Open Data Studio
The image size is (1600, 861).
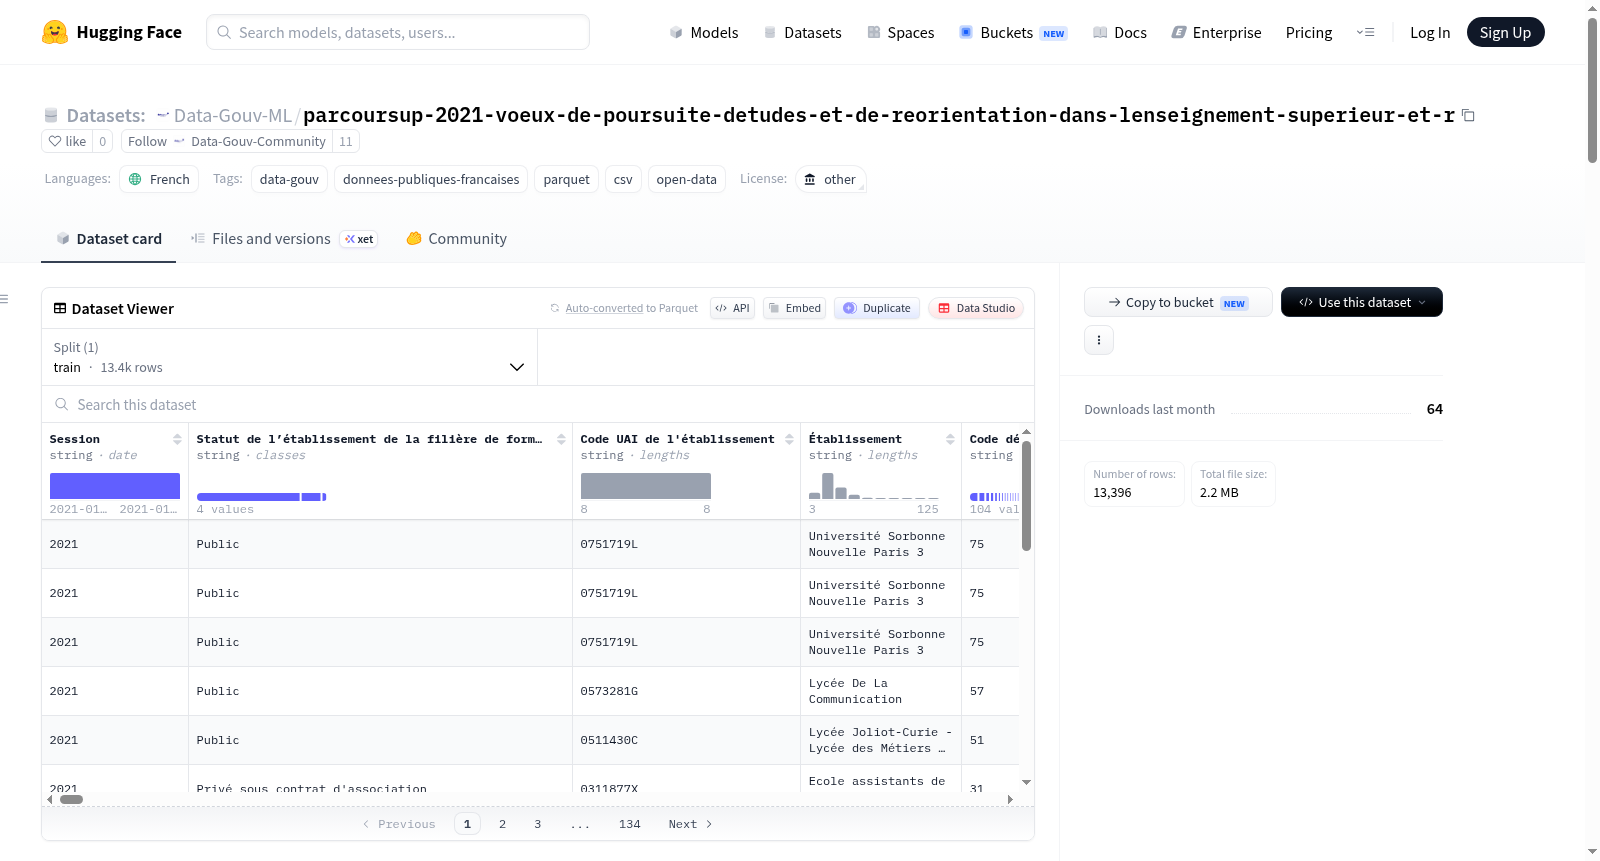click(x=976, y=308)
